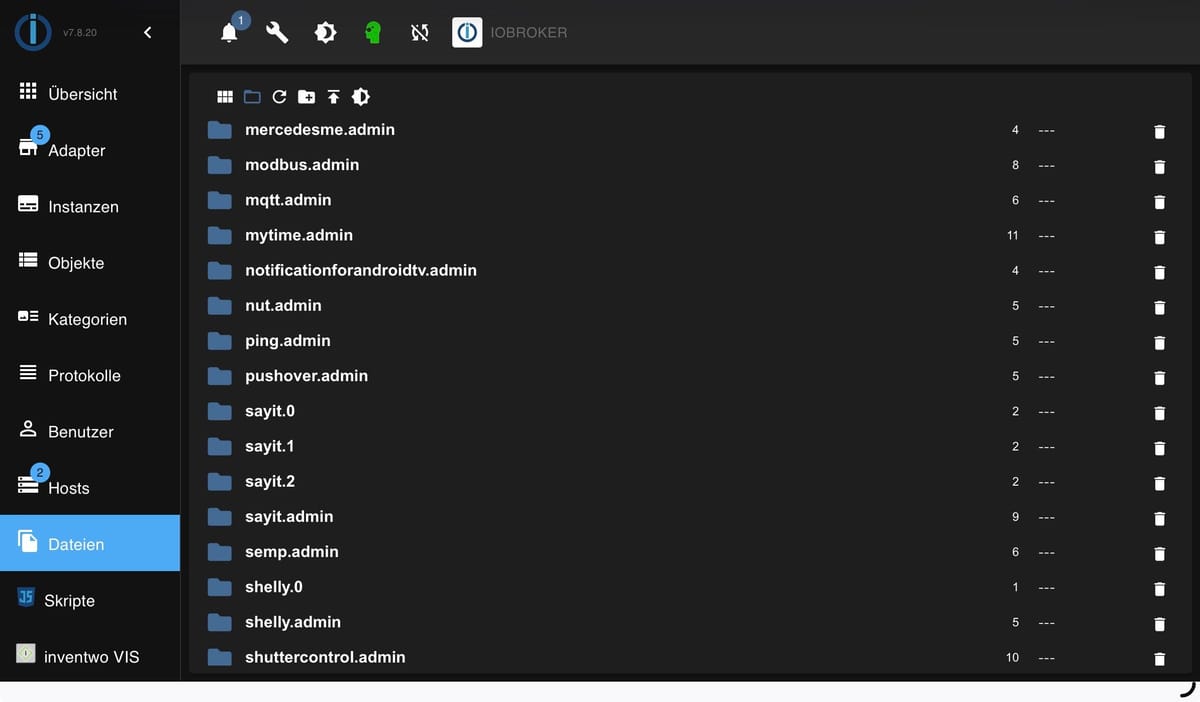Open Objekte in the sidebar
Viewport: 1200px width, 702px height.
[90, 263]
